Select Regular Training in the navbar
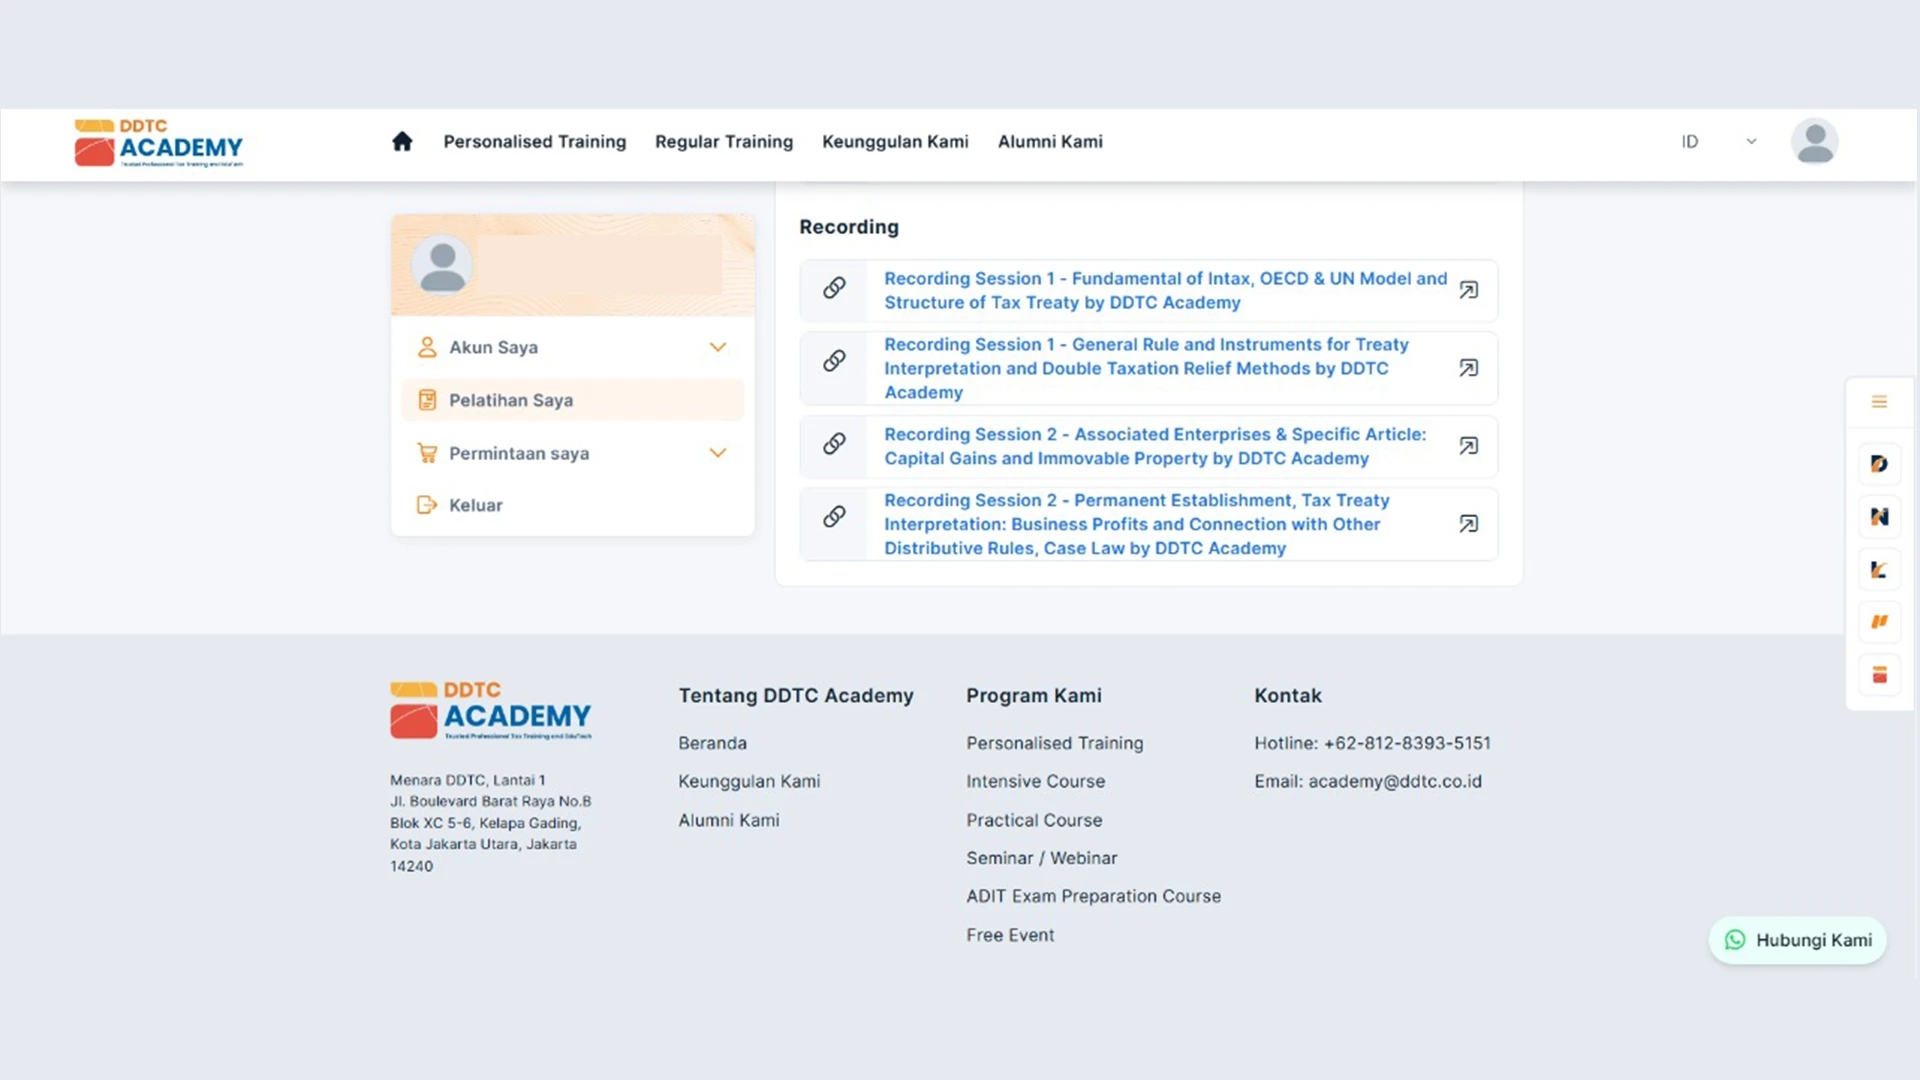 point(723,141)
